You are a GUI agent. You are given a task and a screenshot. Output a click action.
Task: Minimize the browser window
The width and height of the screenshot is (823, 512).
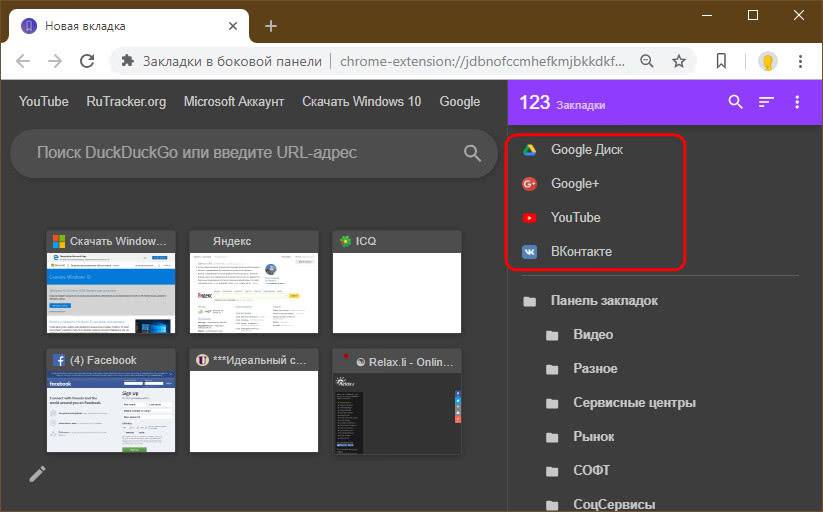tap(707, 15)
